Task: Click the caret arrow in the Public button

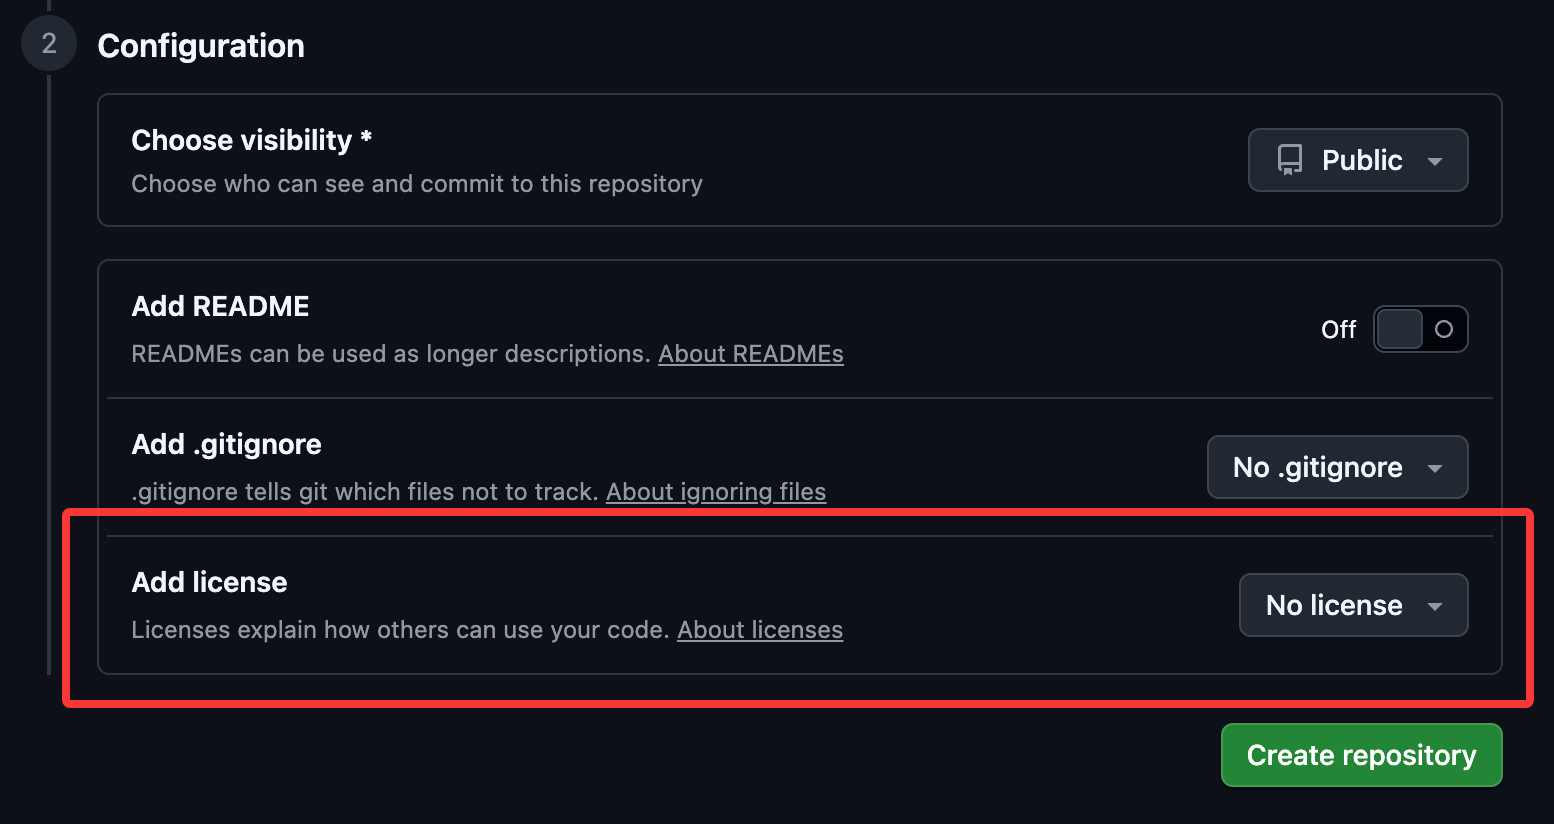Action: 1435,161
